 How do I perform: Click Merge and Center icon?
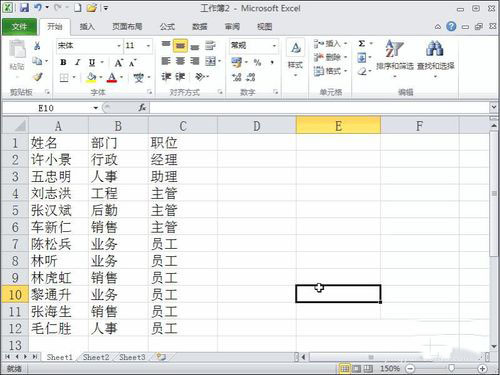click(x=210, y=61)
